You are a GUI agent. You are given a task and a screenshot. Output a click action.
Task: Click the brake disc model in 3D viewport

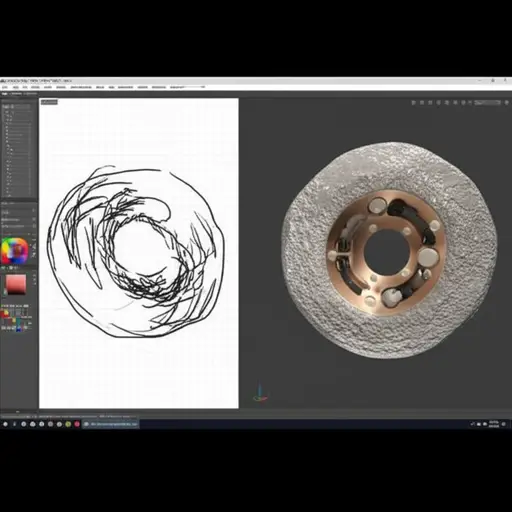click(x=389, y=250)
